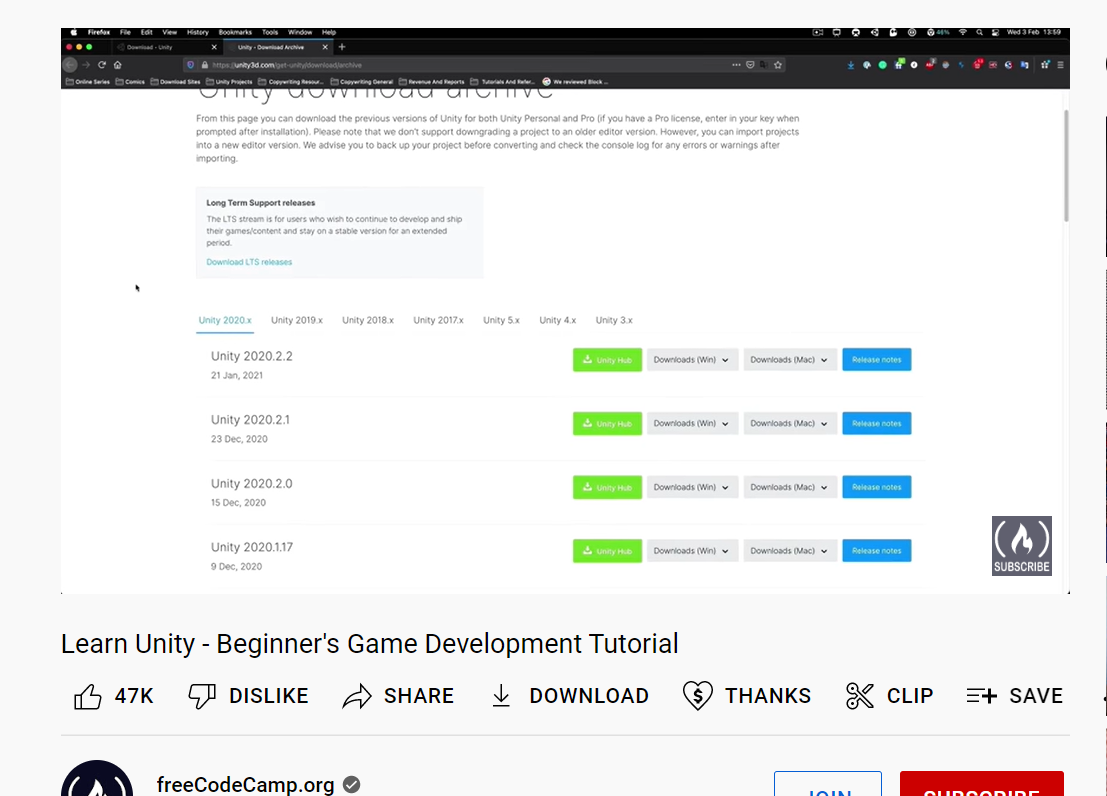Open the freeCodeCamp channel avatar
The image size is (1107, 796).
[97, 782]
